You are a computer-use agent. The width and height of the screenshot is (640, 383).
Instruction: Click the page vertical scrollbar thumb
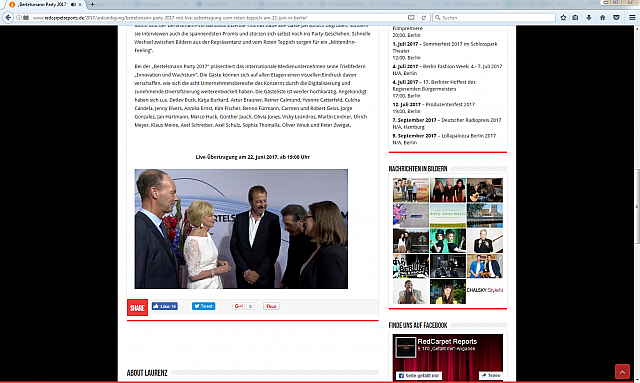(637, 207)
